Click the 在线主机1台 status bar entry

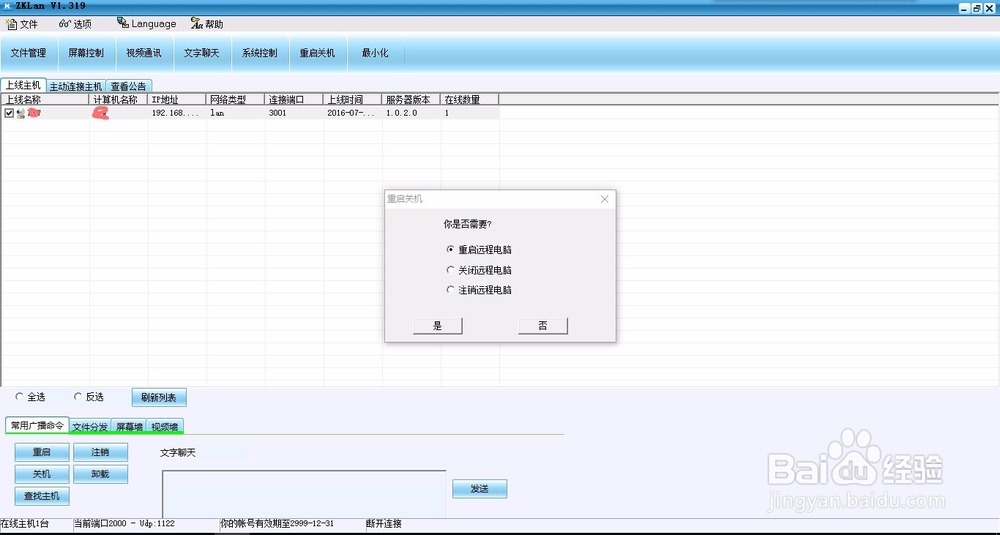[26, 524]
